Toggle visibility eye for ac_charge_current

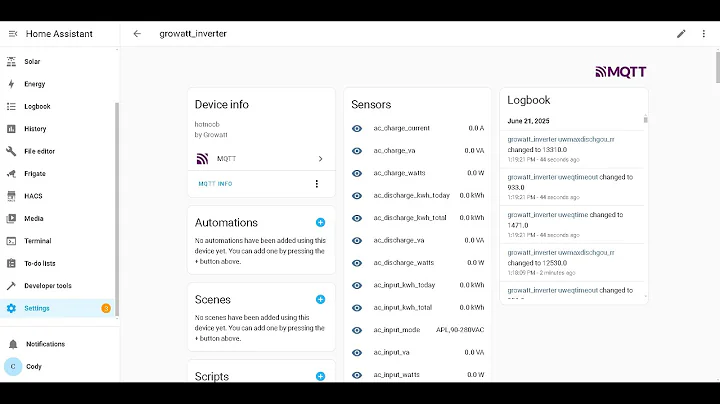point(357,129)
